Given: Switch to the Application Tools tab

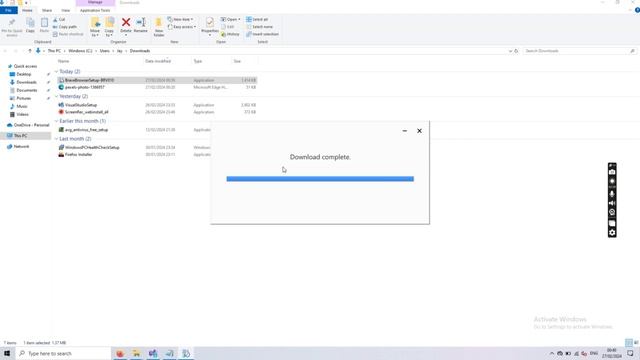Looking at the screenshot, I should pyautogui.click(x=95, y=10).
